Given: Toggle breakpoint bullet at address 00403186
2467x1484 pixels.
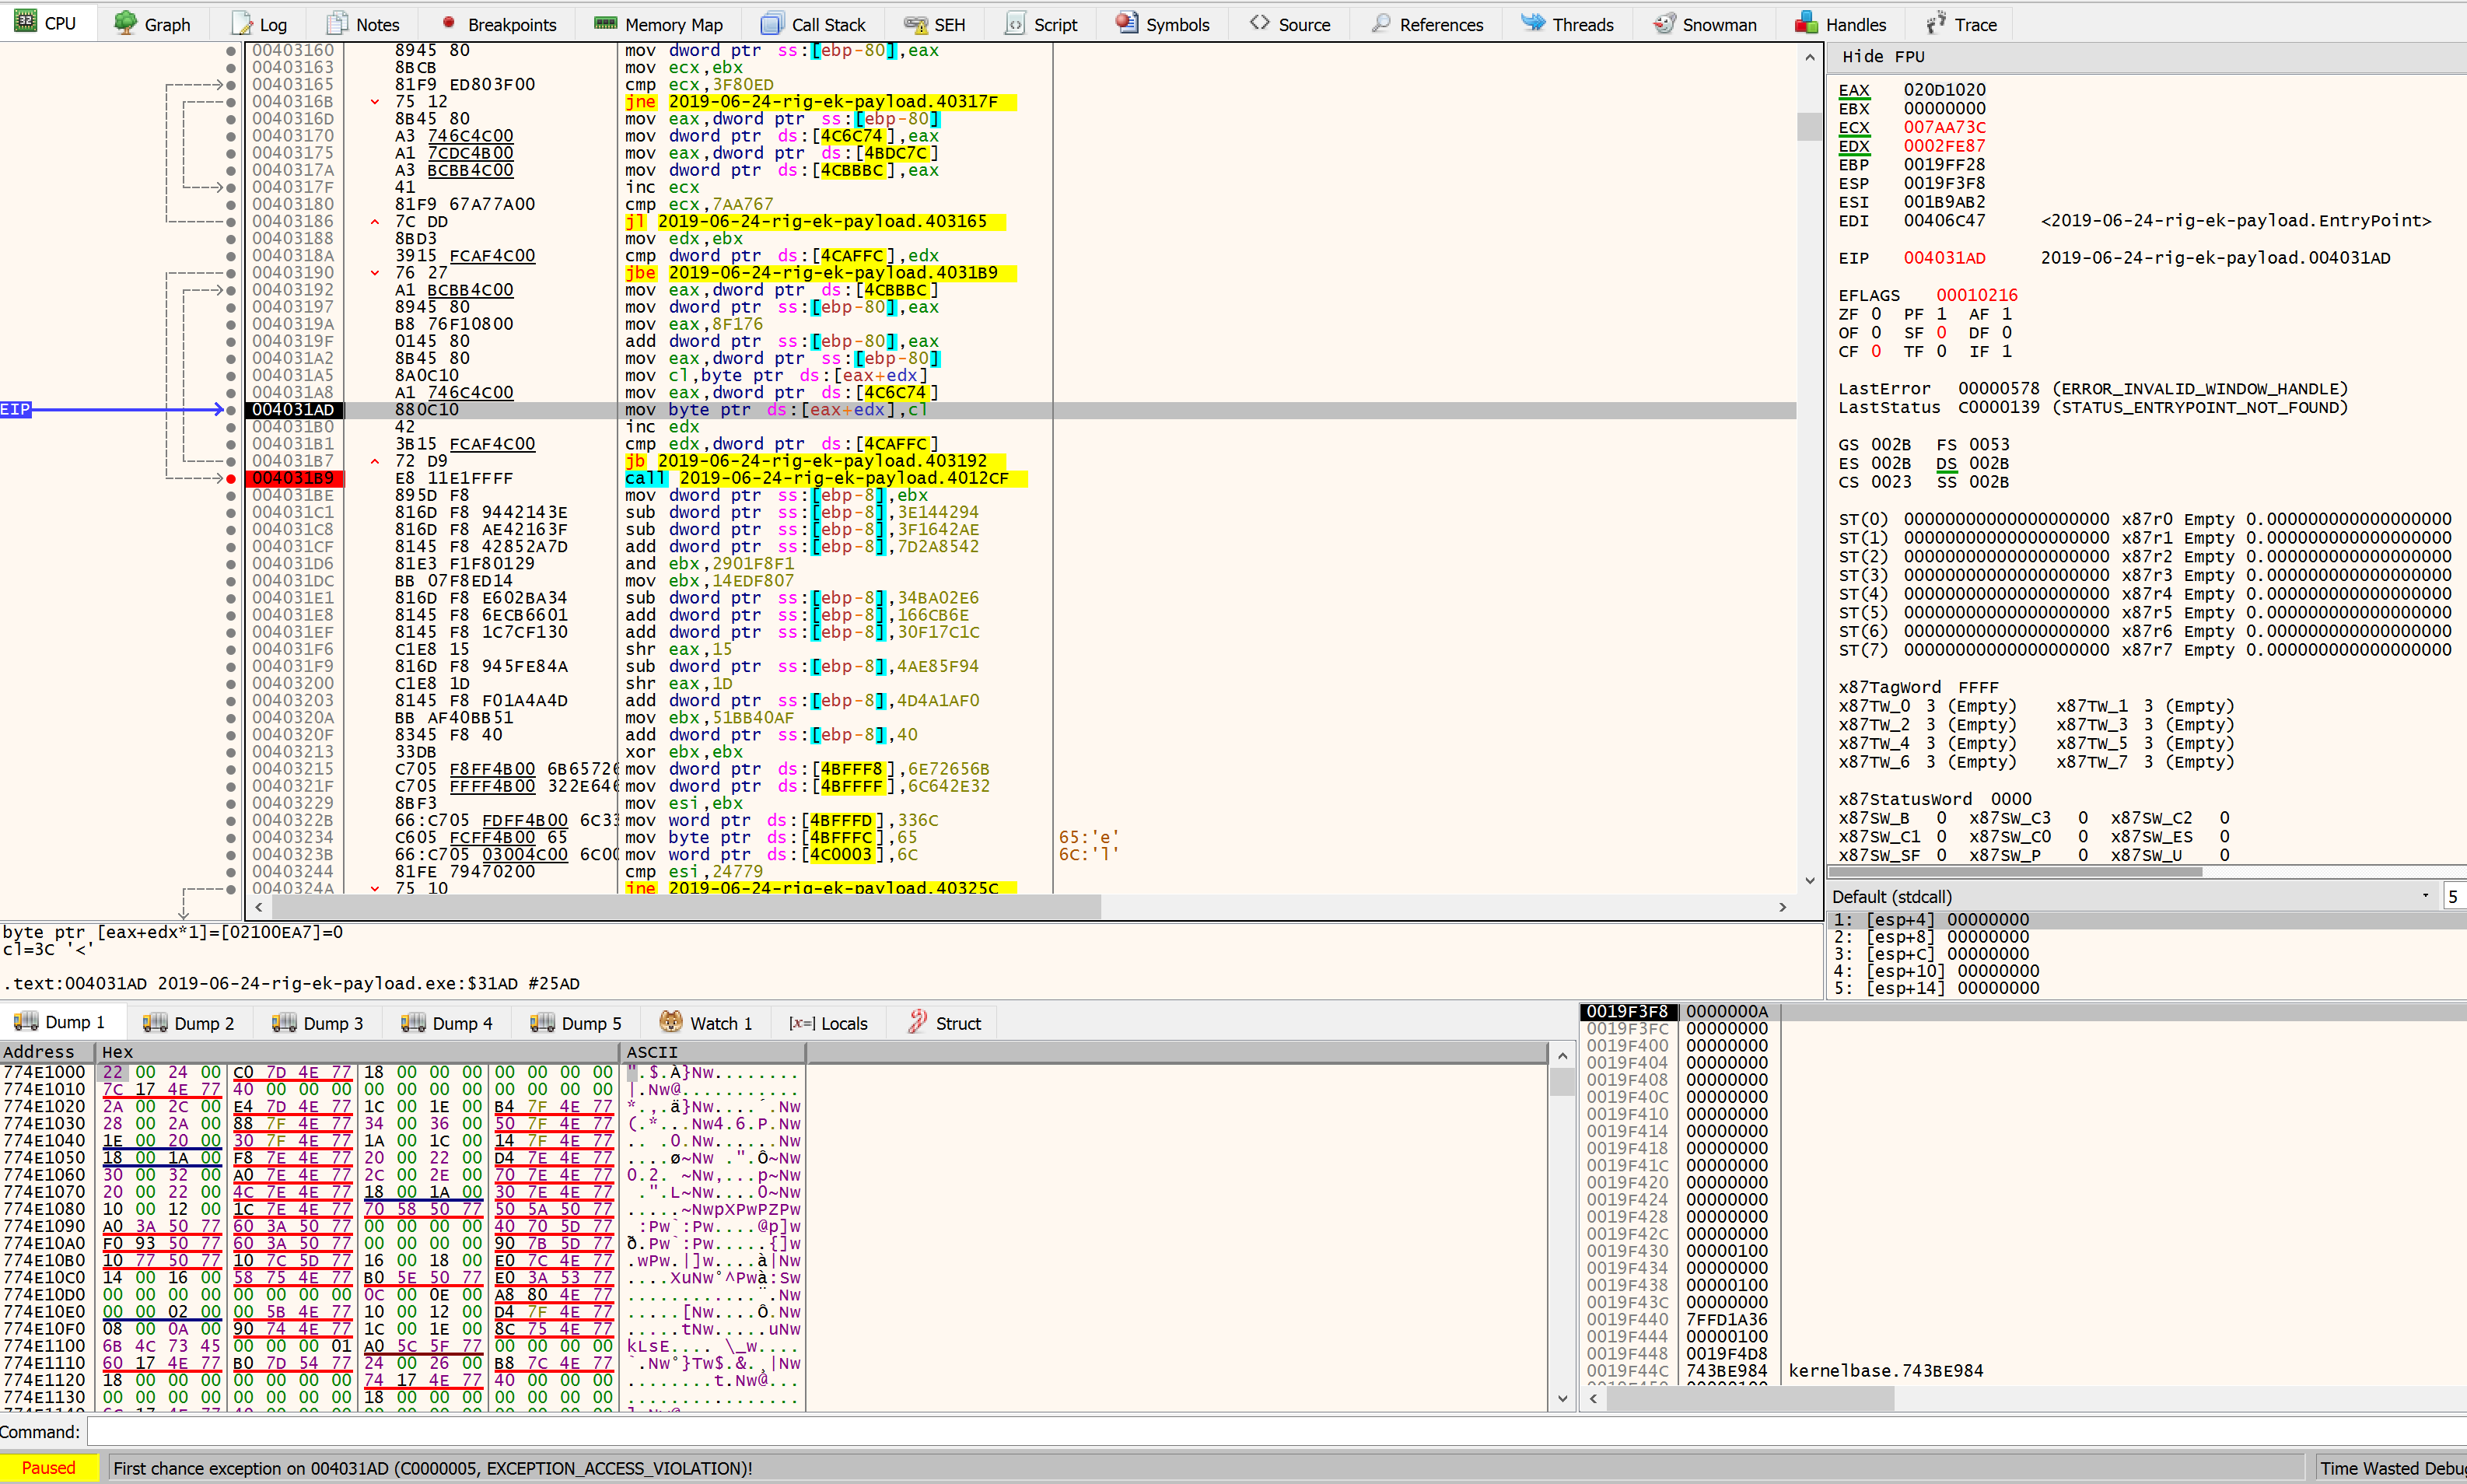Looking at the screenshot, I should [231, 222].
